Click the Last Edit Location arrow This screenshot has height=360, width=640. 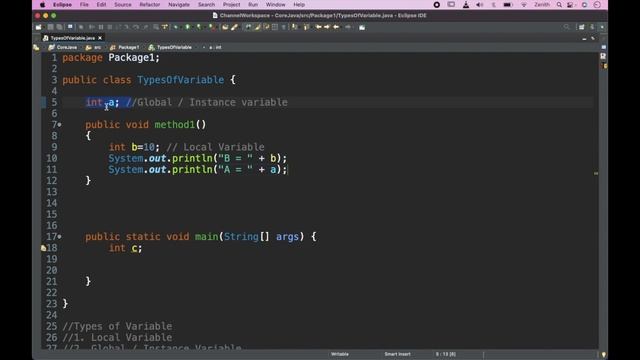[x=318, y=27]
